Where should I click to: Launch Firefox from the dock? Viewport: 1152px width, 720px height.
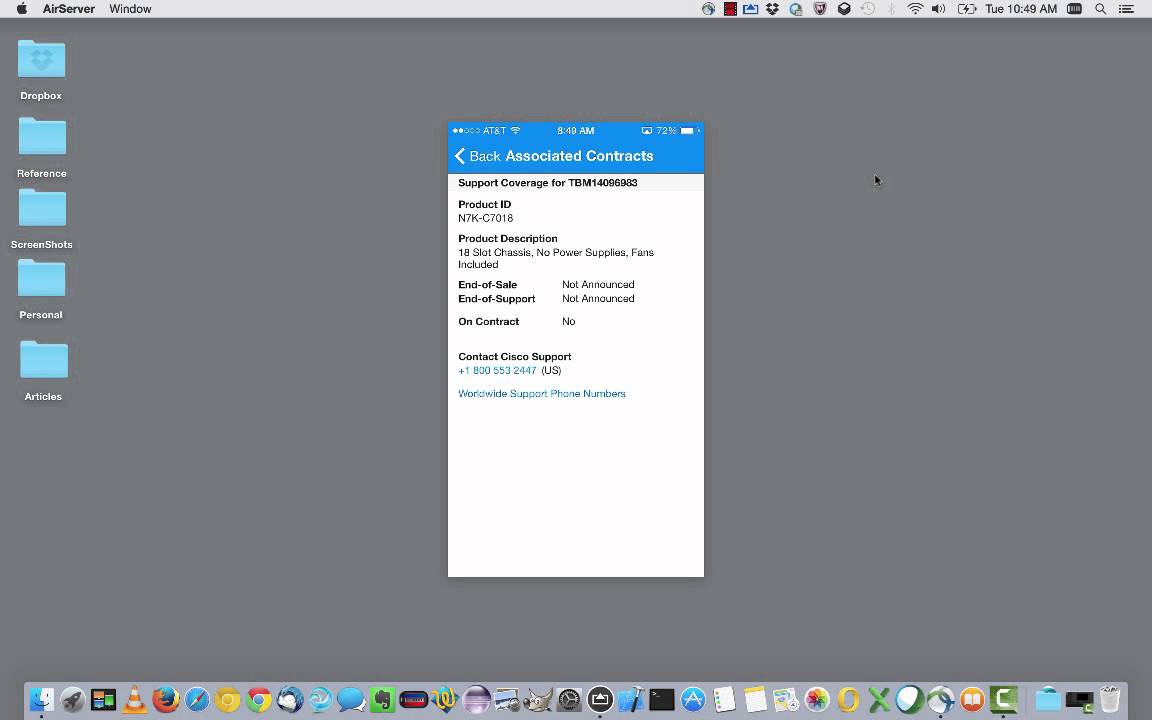[165, 699]
